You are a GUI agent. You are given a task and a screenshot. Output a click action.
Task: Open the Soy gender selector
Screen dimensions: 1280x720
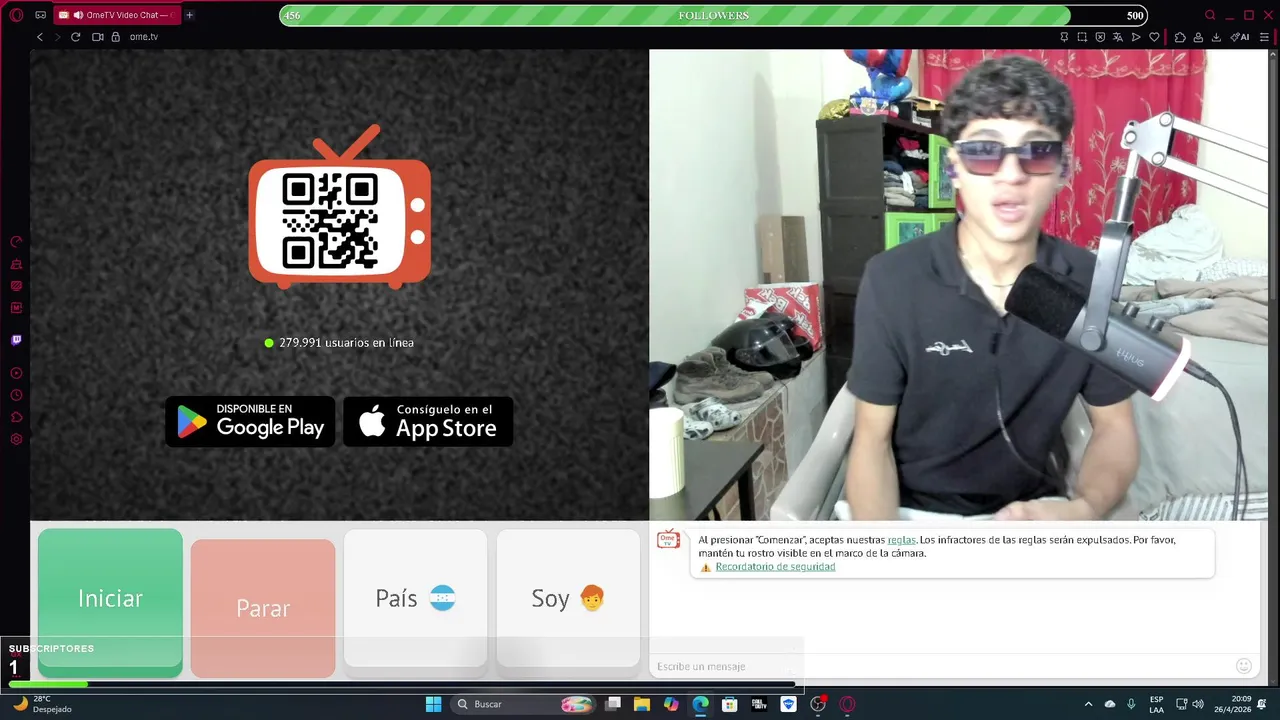point(568,598)
